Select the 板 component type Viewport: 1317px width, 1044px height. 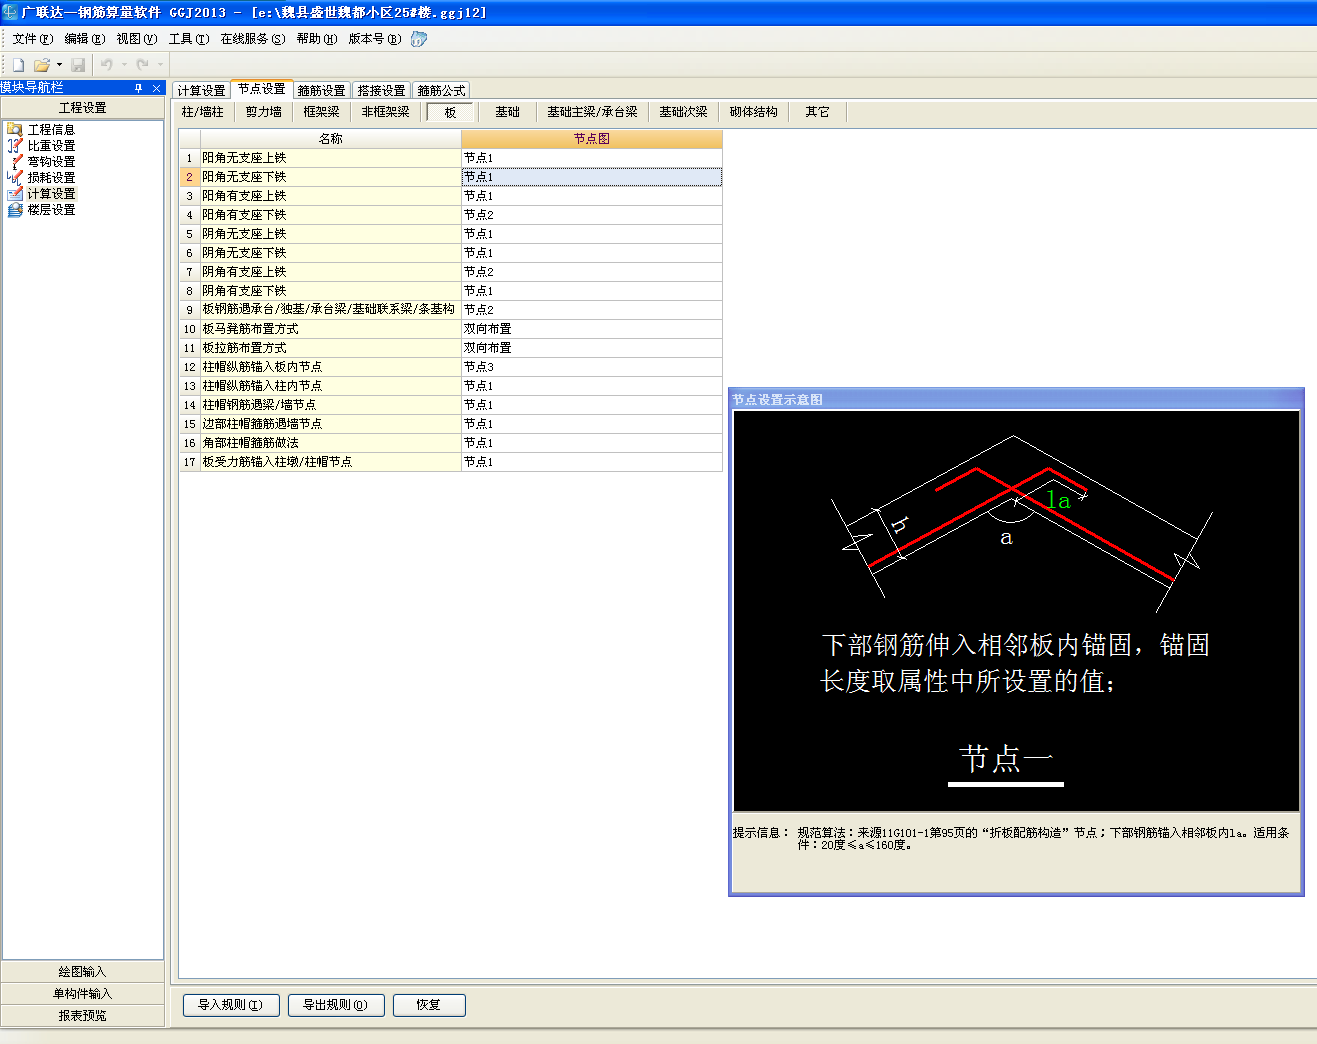[x=450, y=112]
